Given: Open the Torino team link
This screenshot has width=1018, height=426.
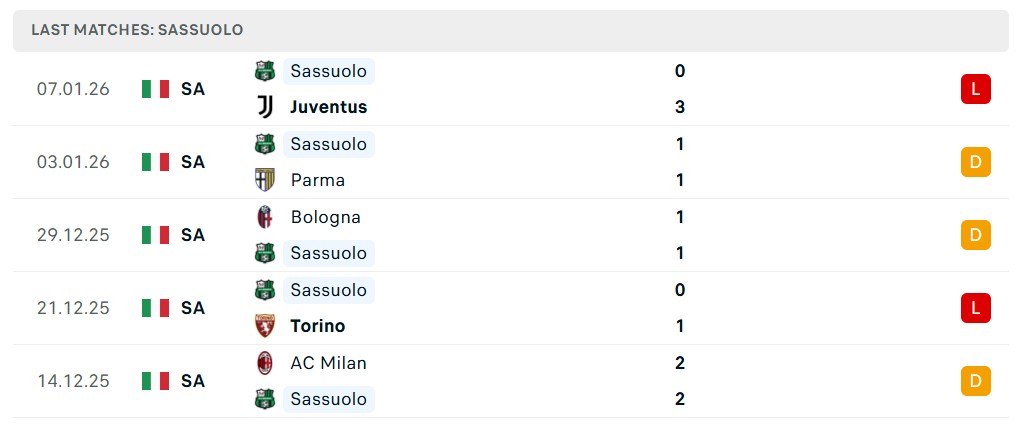Looking at the screenshot, I should point(317,326).
